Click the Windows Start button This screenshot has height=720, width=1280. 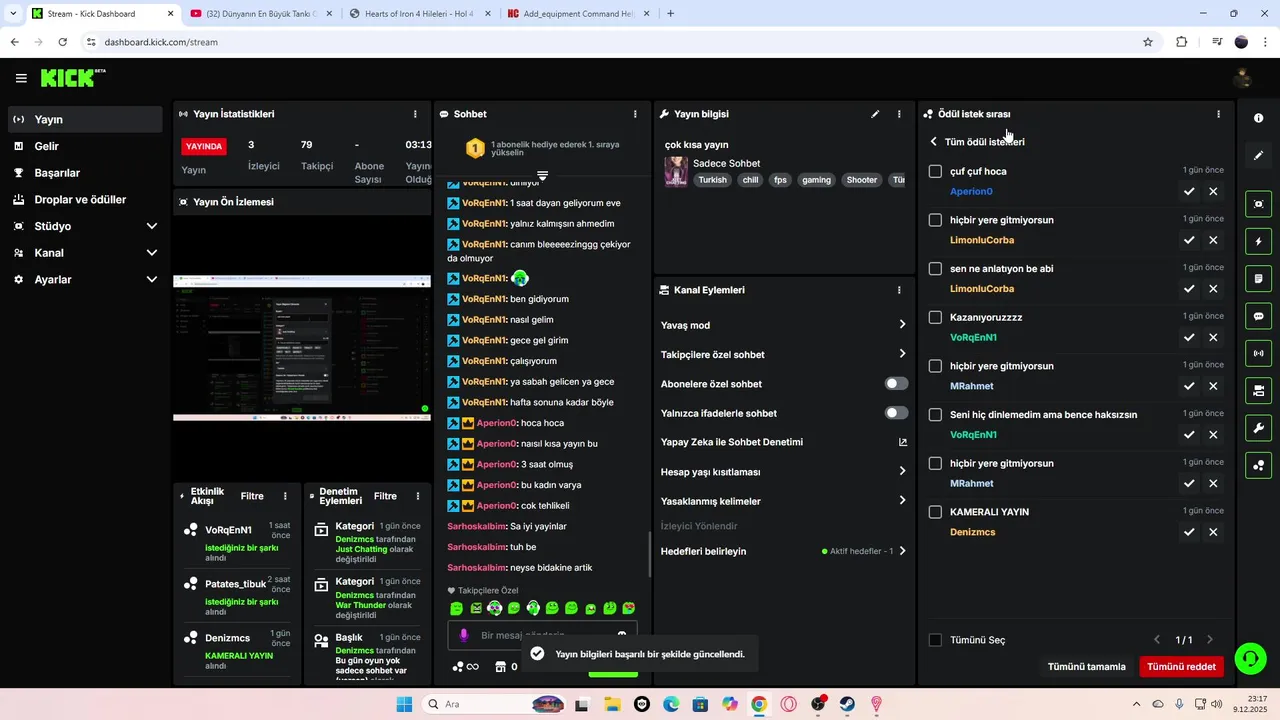(x=404, y=704)
